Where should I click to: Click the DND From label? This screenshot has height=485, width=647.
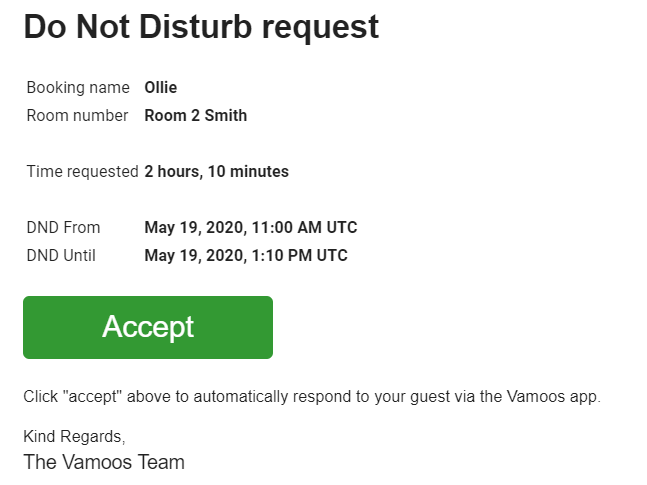coord(63,227)
